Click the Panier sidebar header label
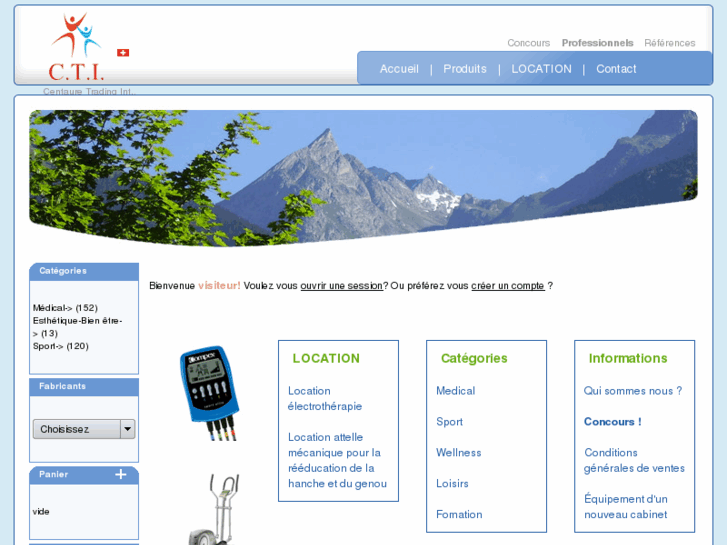Viewport: 727px width, 545px height. pos(53,474)
